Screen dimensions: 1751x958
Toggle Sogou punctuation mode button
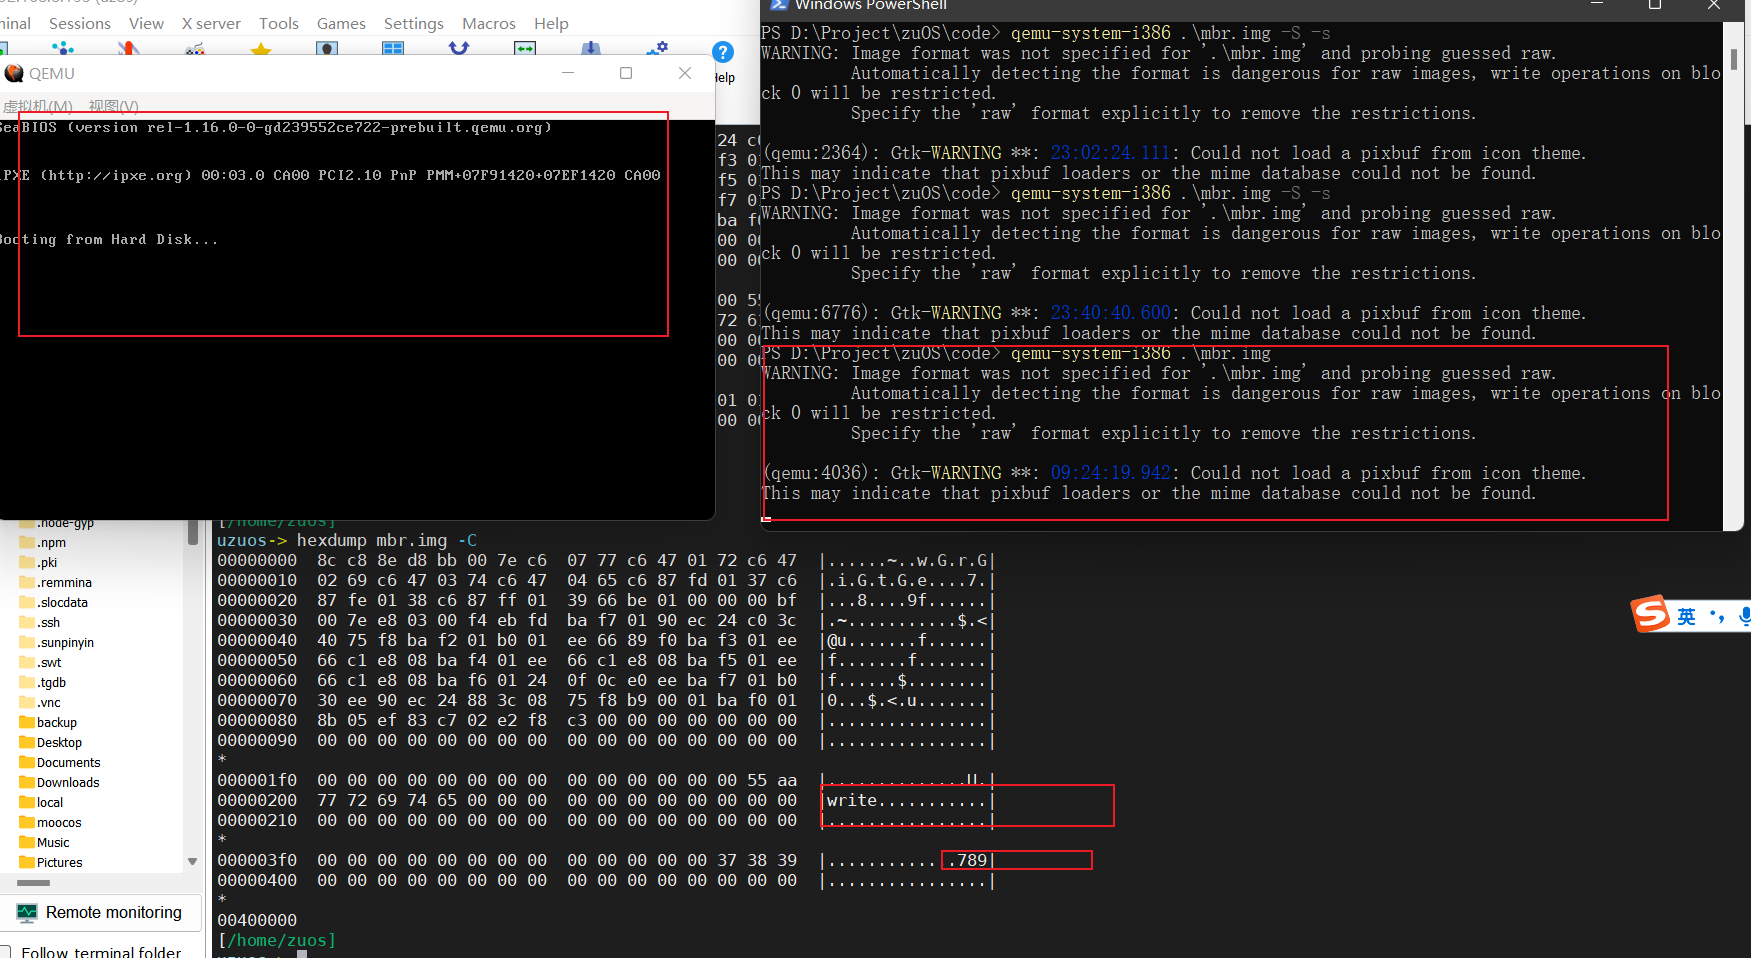point(1716,616)
